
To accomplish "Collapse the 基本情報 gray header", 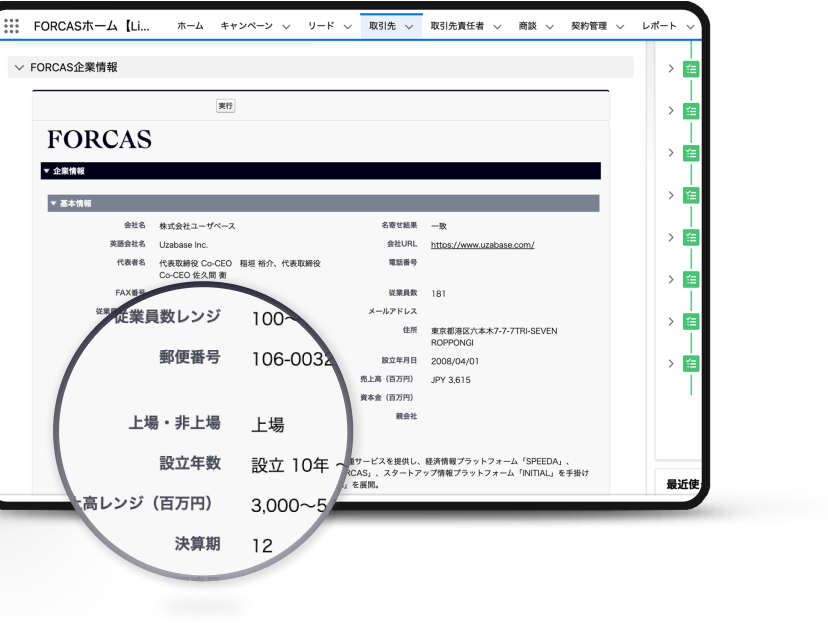I will (x=323, y=203).
